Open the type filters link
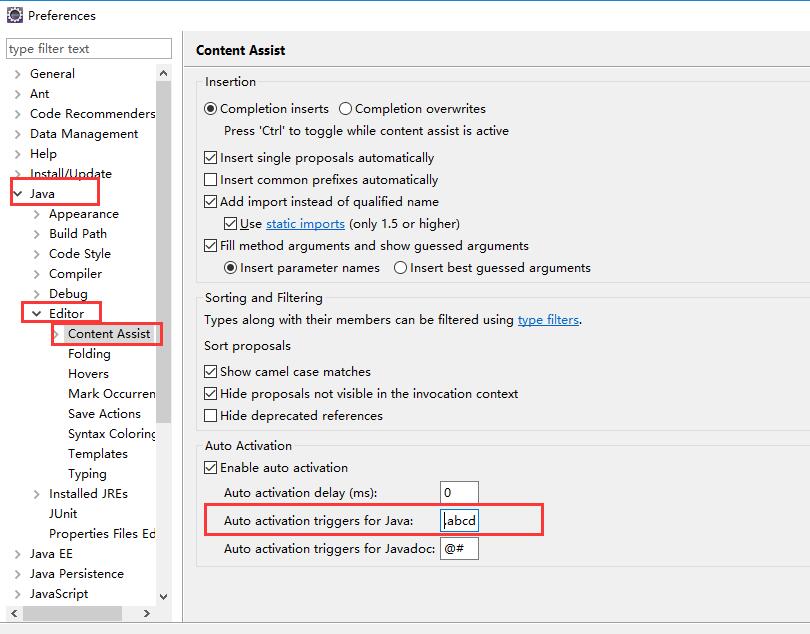Screen dimensions: 810x634 click(x=548, y=320)
